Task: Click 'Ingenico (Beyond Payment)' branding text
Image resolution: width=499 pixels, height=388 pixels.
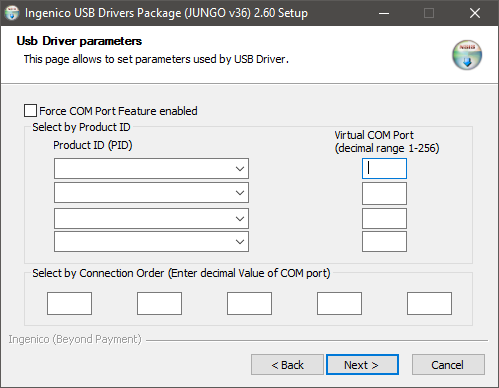Action: 75,339
